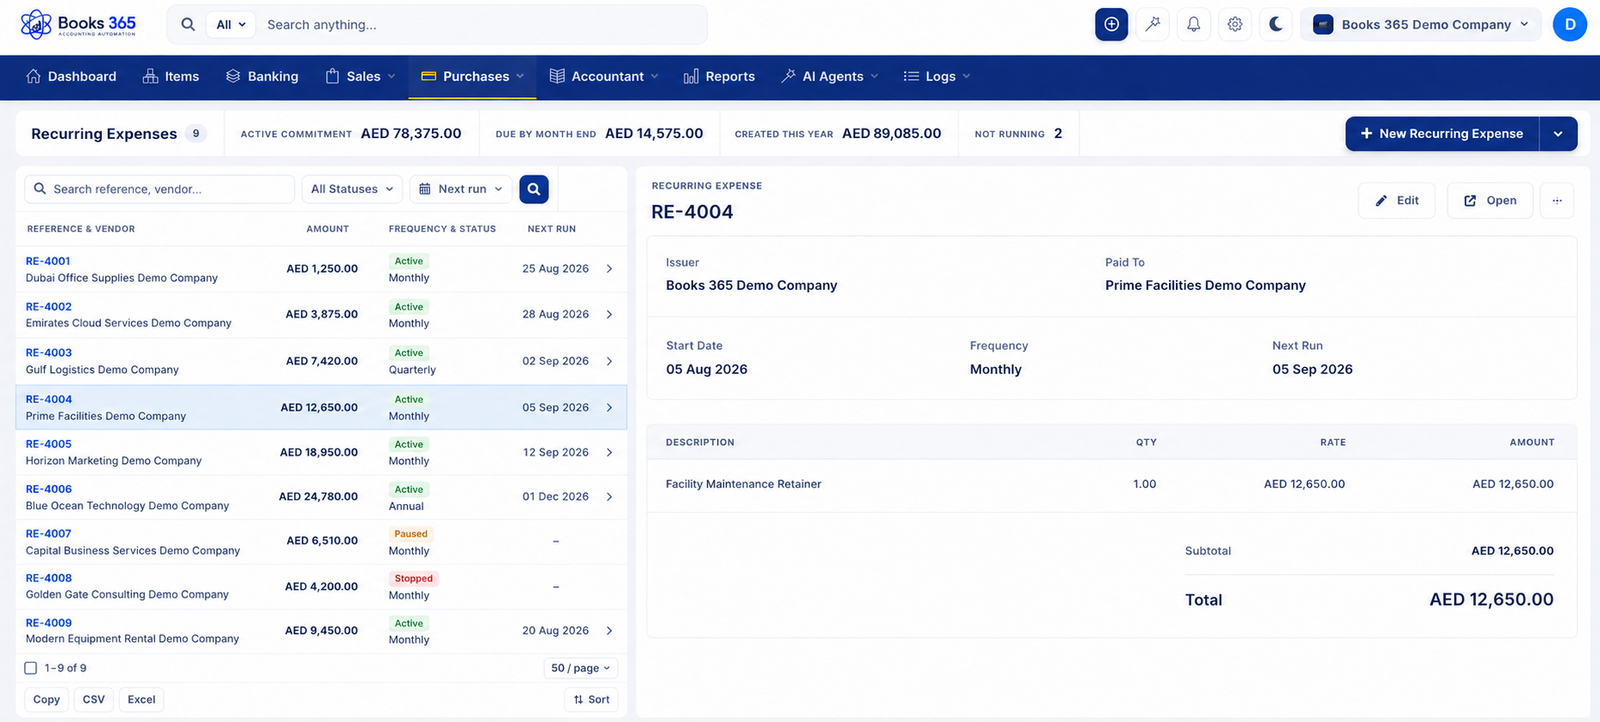Click the chevron on the RE-4001 row
Image resolution: width=1600 pixels, height=722 pixels.
point(609,269)
